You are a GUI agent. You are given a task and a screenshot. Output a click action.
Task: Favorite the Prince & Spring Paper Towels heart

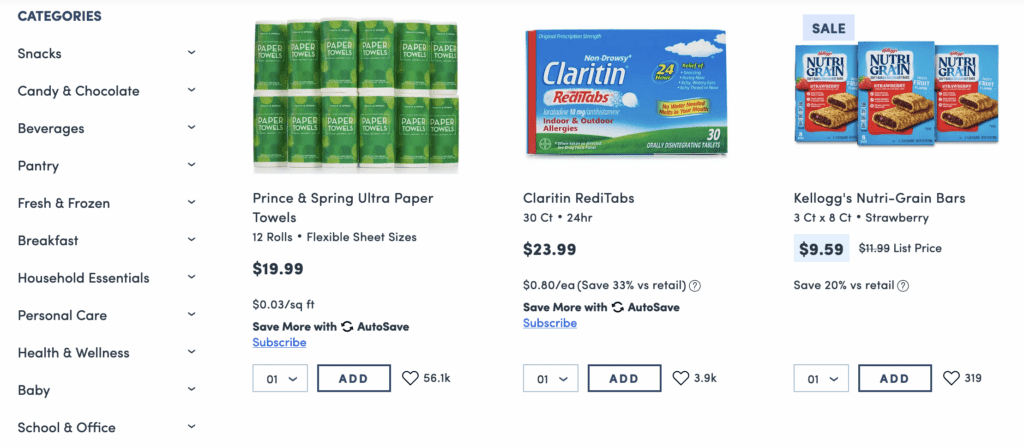pos(410,378)
